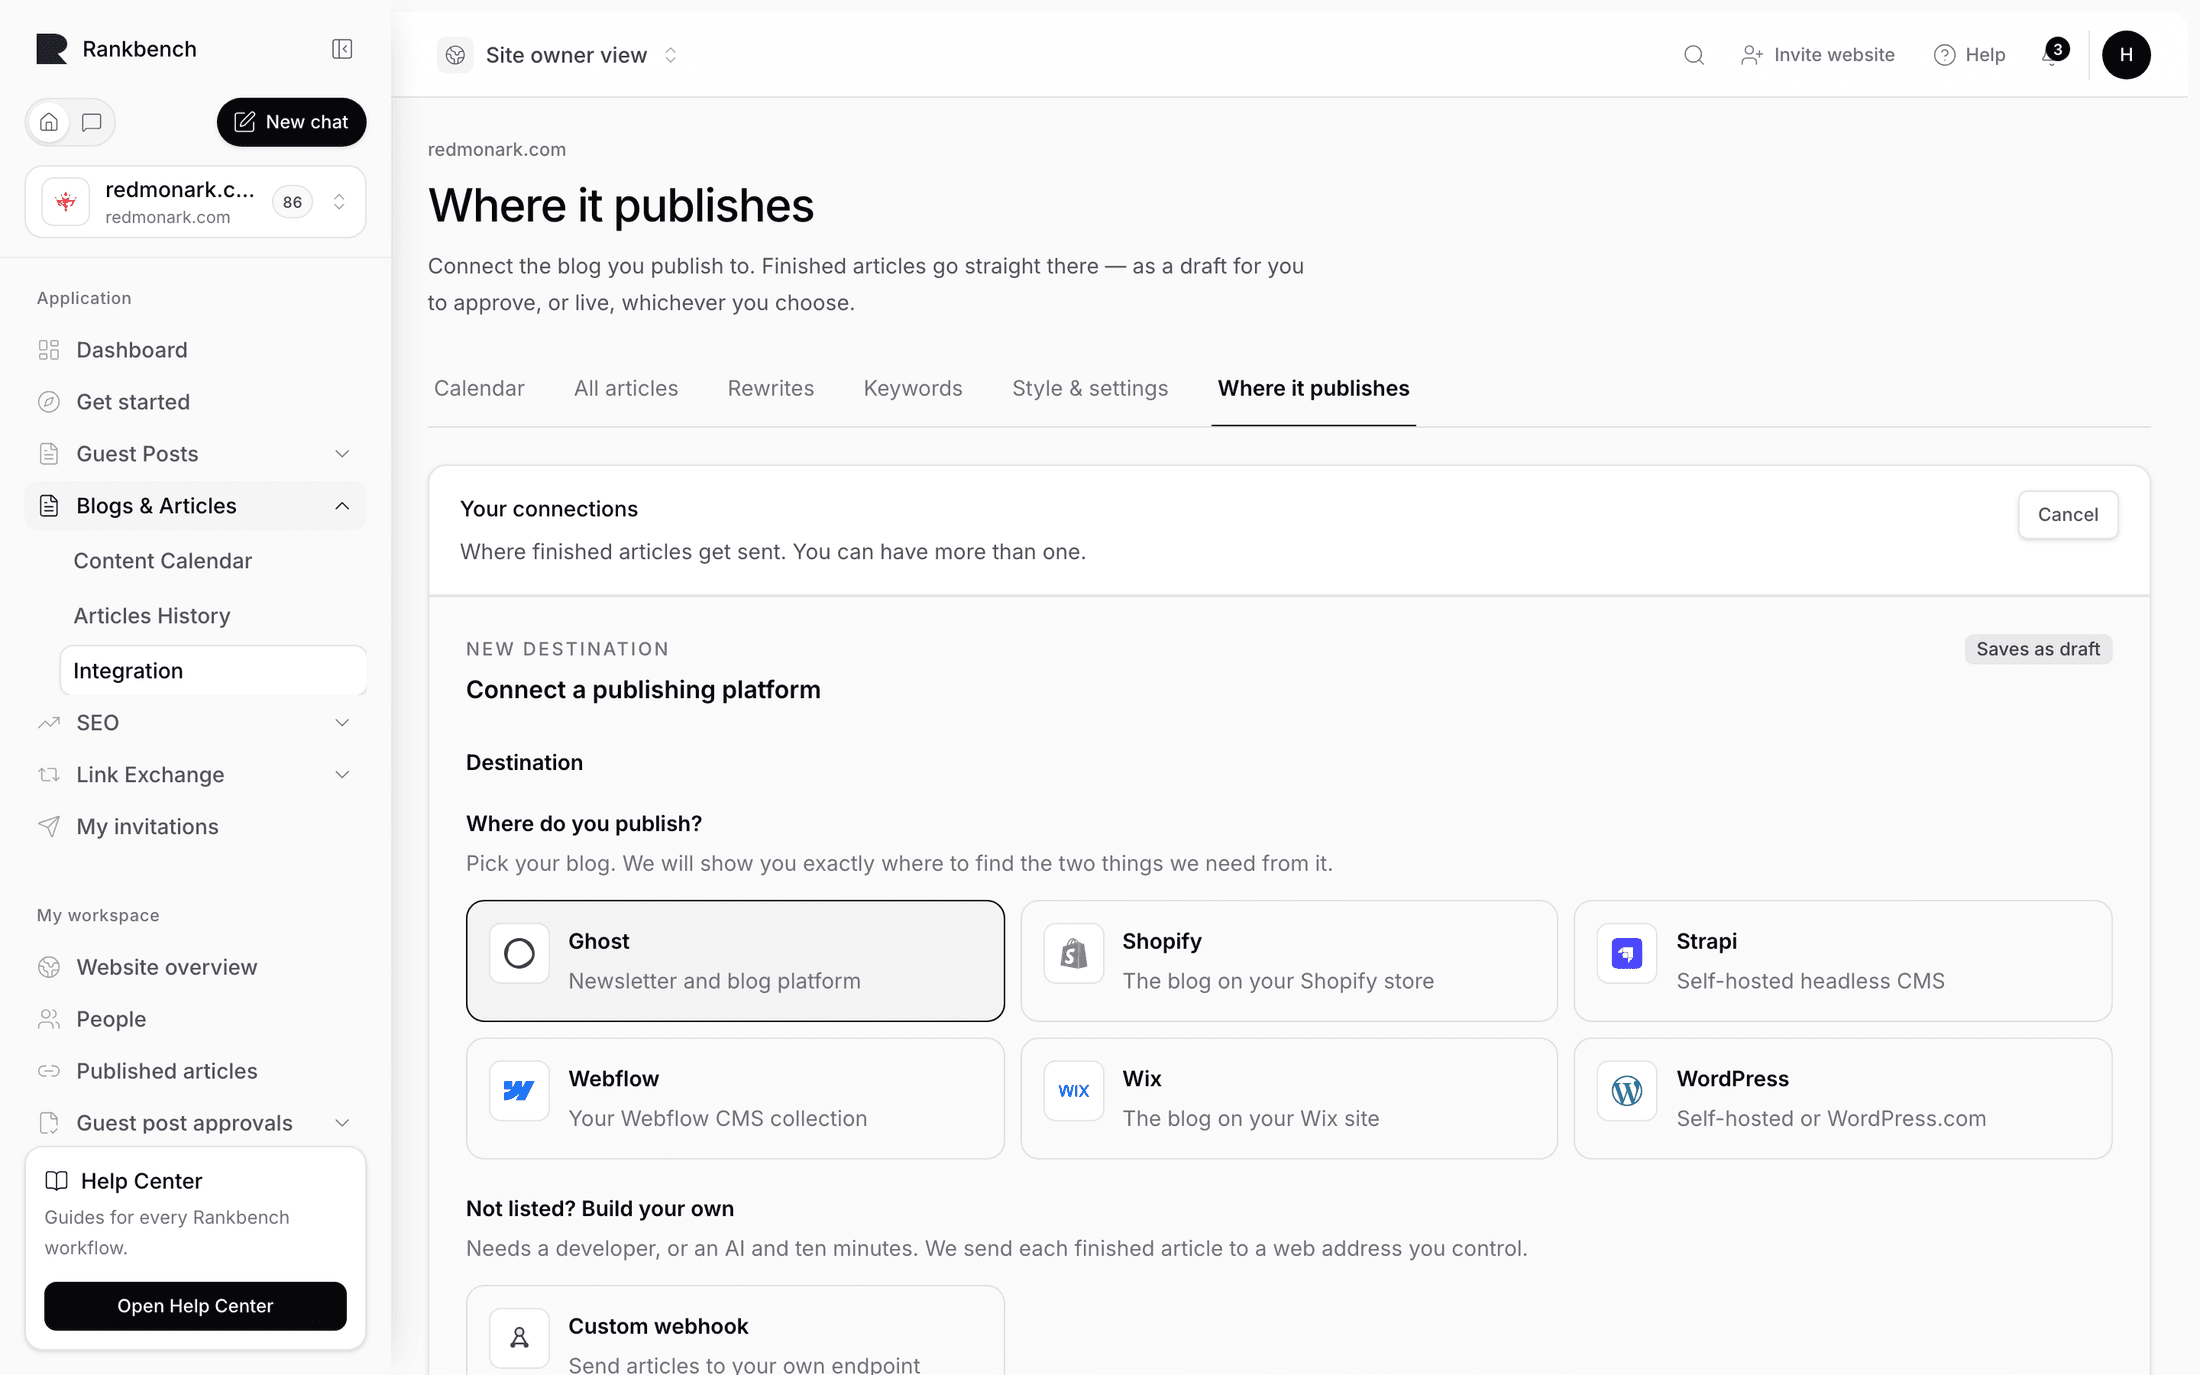Click the Webflow logo icon
The height and width of the screenshot is (1375, 2200).
pos(519,1090)
